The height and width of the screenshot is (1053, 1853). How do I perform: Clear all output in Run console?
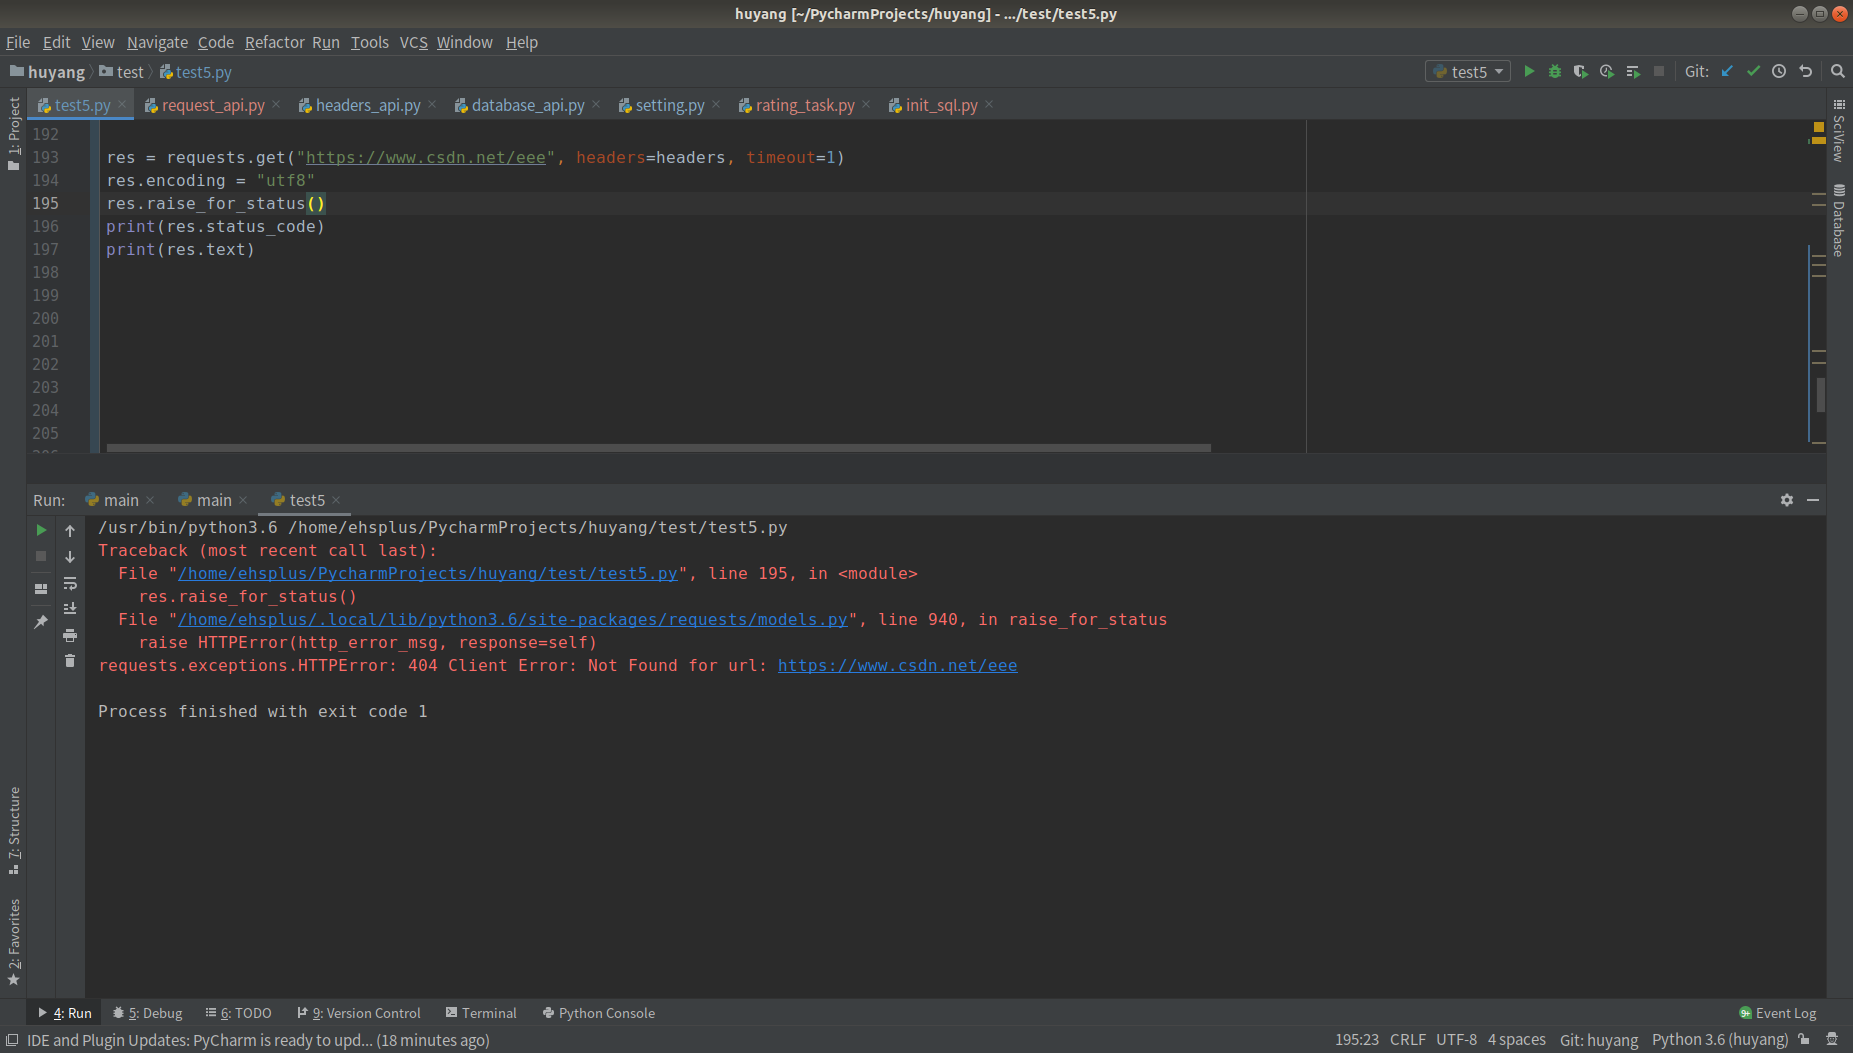tap(70, 660)
